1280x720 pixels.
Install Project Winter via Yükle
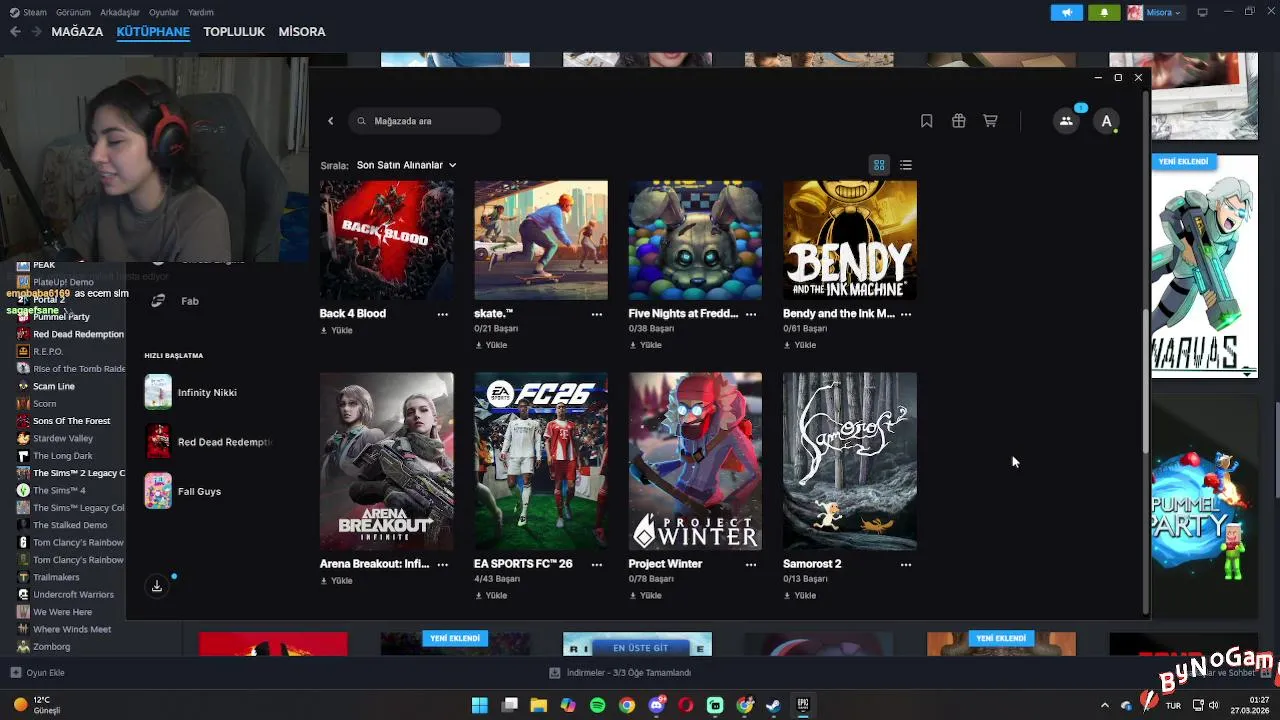point(645,595)
